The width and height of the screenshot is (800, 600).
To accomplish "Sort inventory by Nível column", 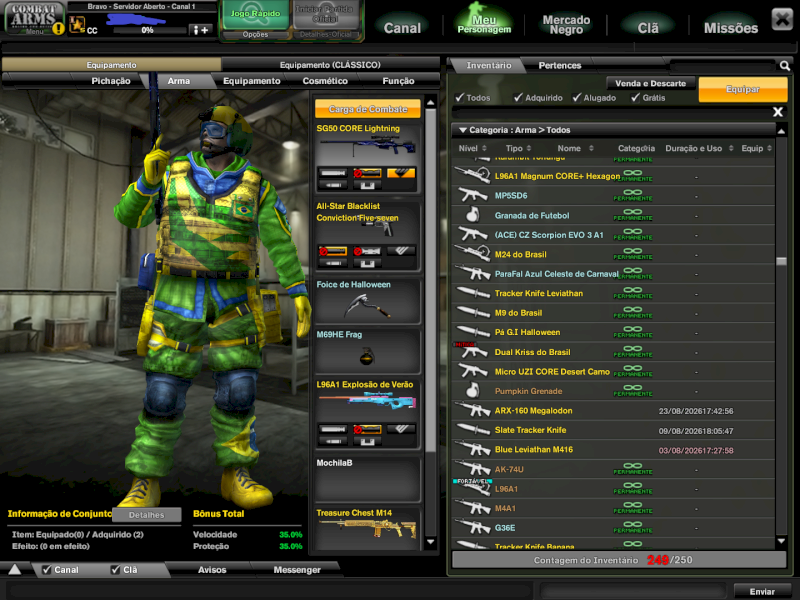I will [472, 148].
